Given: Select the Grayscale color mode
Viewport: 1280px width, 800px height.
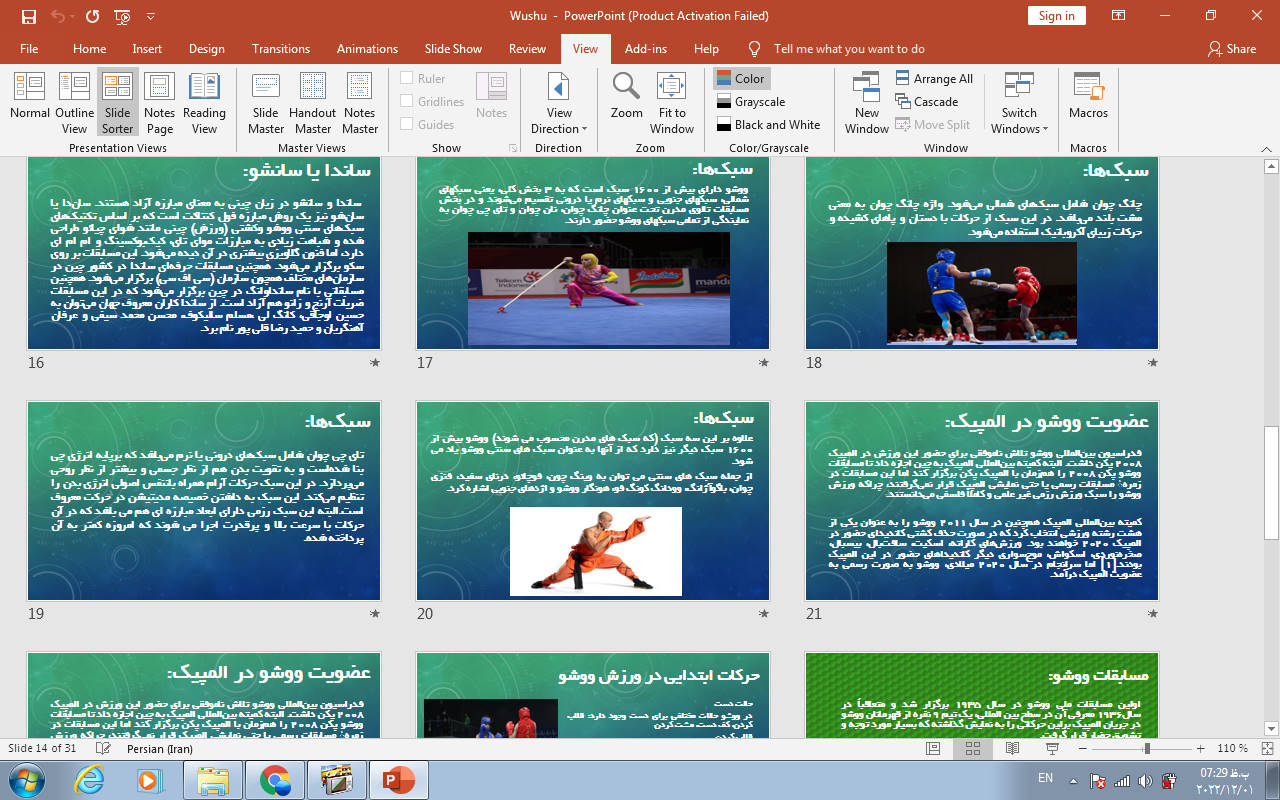Looking at the screenshot, I should tap(751, 101).
